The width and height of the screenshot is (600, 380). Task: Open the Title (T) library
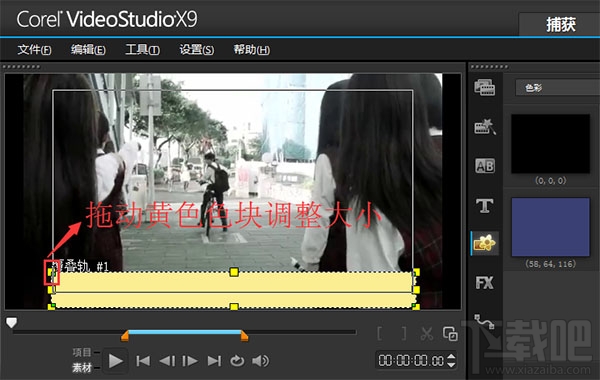pos(484,205)
